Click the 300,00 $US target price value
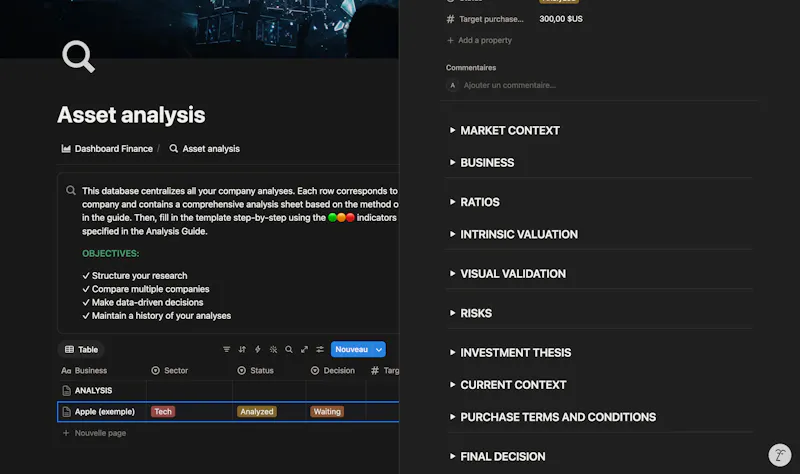Viewport: 800px width, 474px height. [561, 19]
